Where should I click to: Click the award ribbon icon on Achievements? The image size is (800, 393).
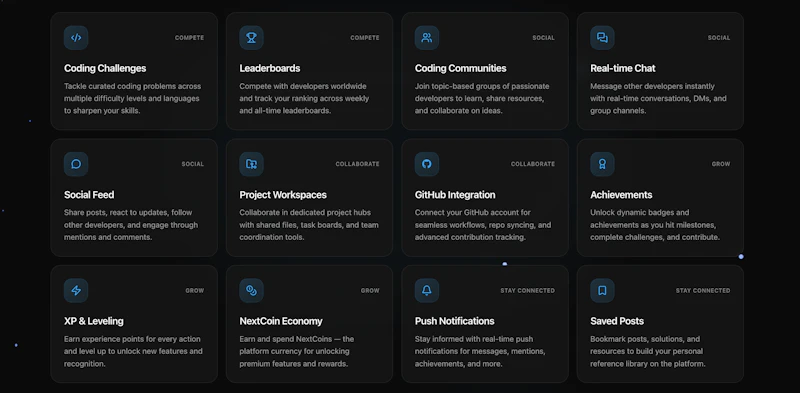pos(603,164)
